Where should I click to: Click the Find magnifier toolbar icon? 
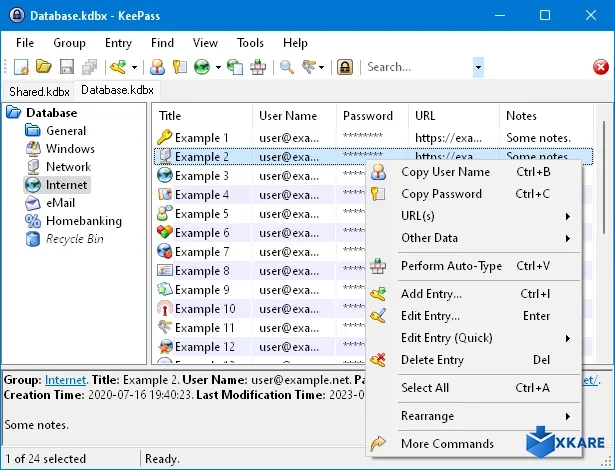pyautogui.click(x=287, y=67)
